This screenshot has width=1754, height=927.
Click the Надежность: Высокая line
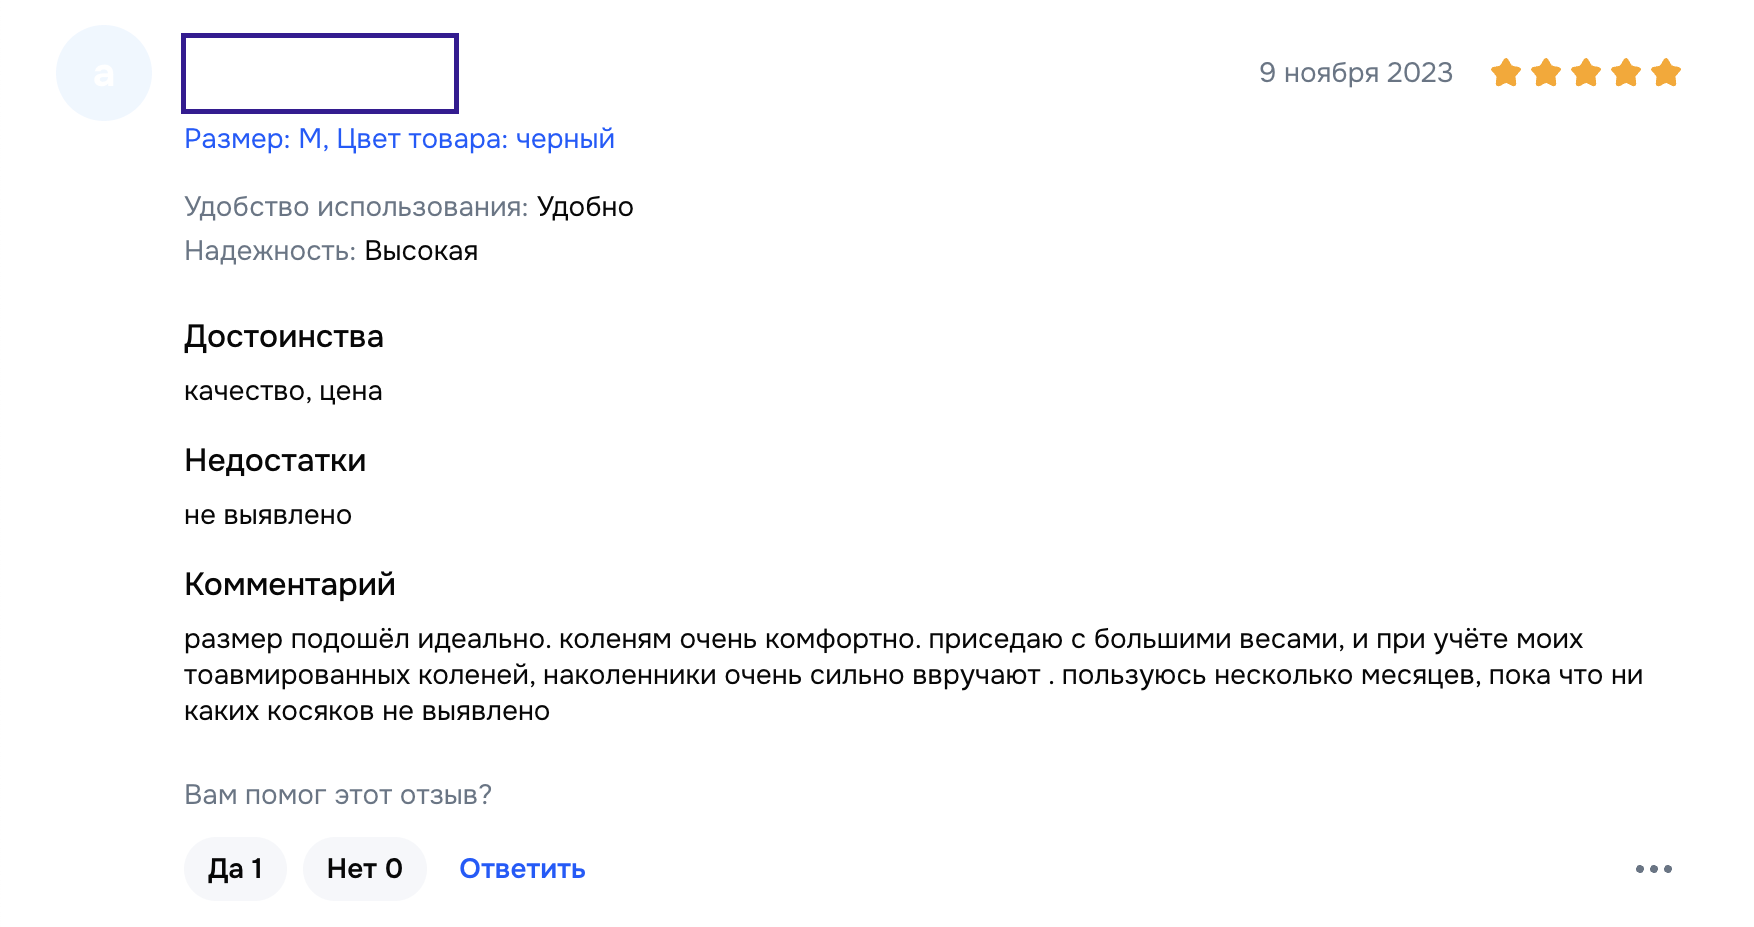[x=331, y=251]
